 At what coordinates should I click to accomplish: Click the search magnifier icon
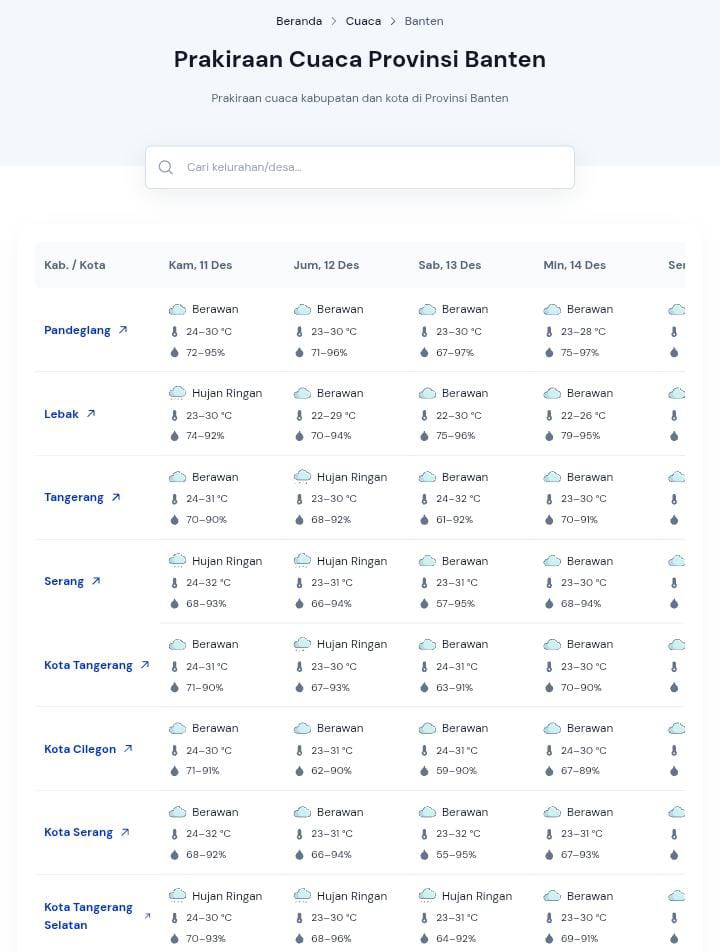166,167
